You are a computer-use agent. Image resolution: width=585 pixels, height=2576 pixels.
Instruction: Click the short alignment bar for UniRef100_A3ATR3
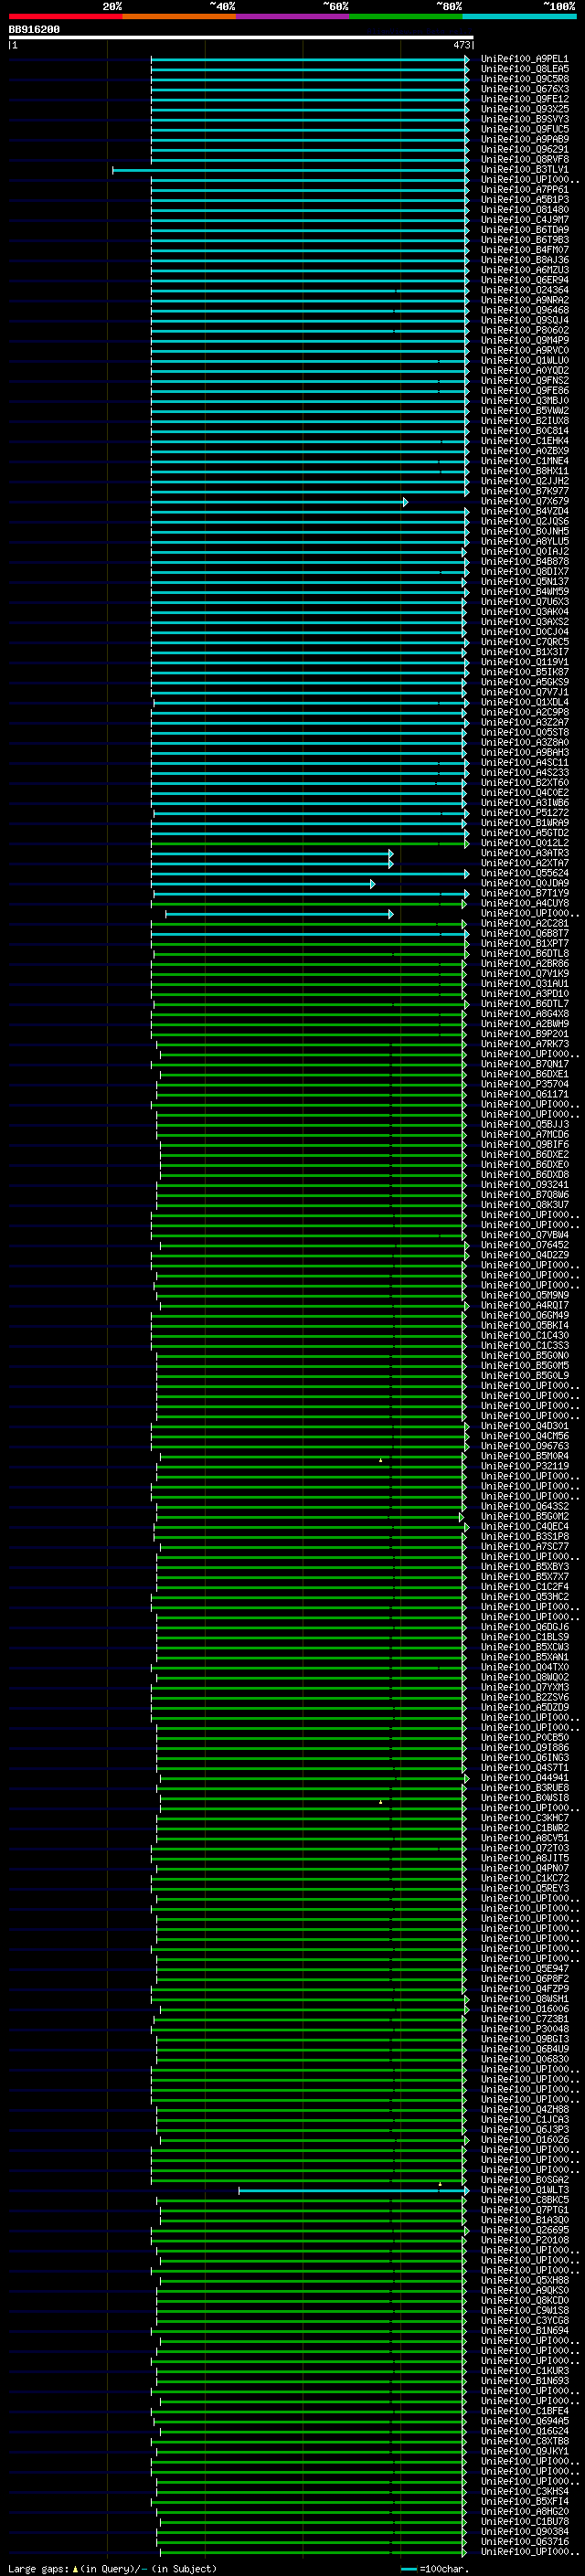point(272,854)
